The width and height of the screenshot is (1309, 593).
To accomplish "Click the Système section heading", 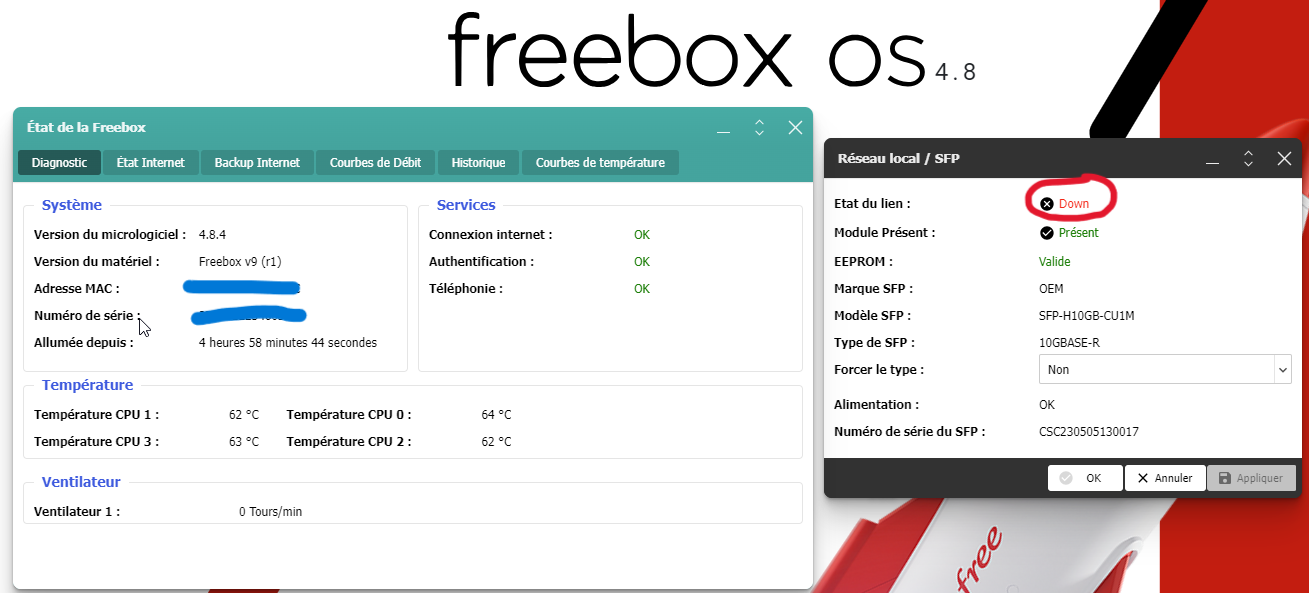I will (72, 205).
